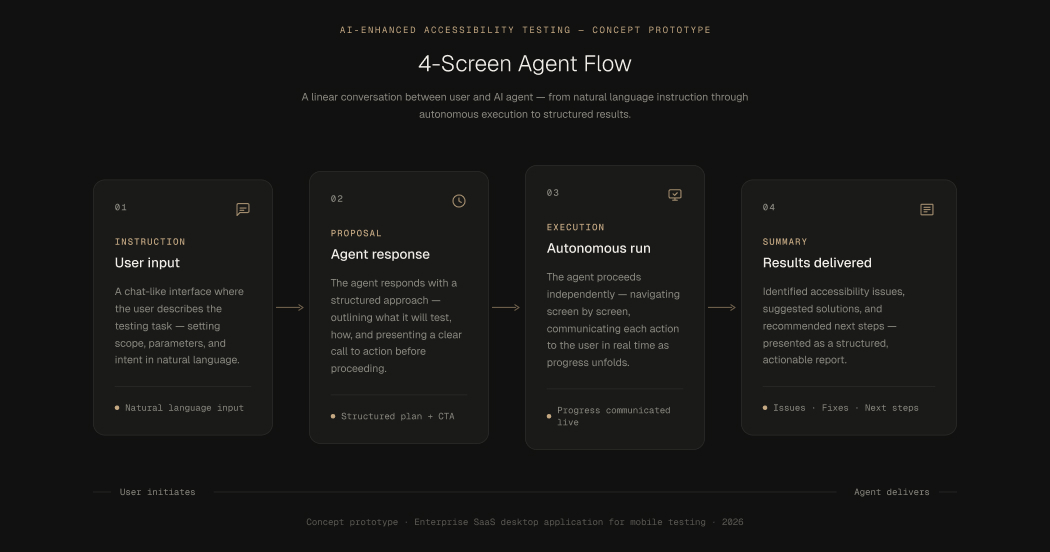1050x552 pixels.
Task: Select the '4-Screen Agent Flow' heading
Action: click(x=525, y=64)
